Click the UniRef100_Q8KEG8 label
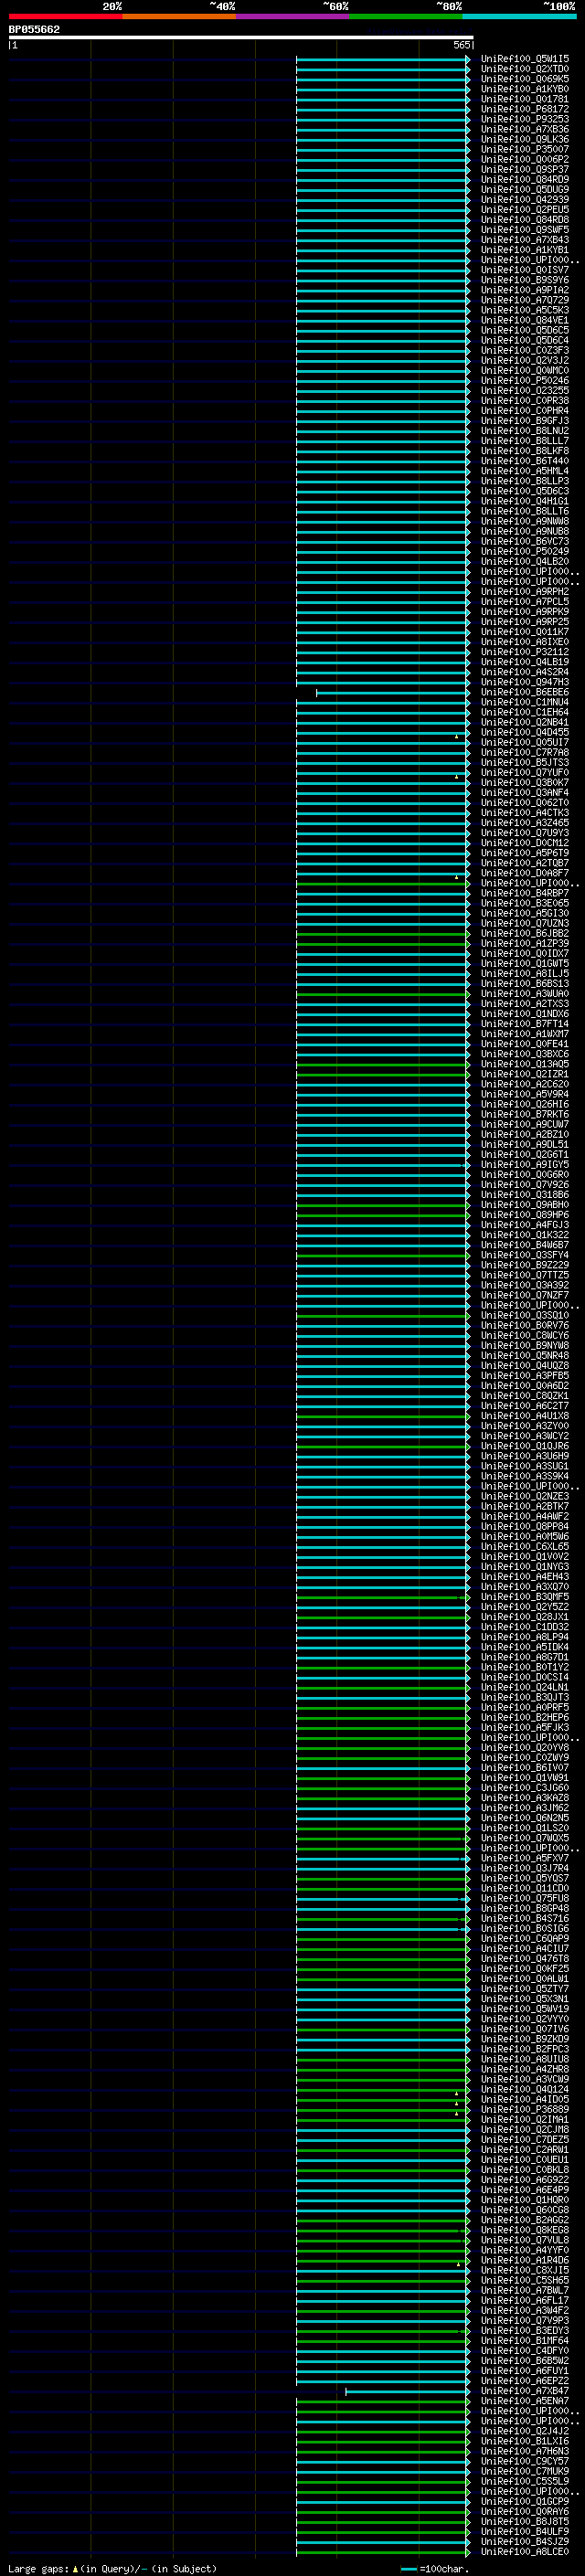 525,2230
